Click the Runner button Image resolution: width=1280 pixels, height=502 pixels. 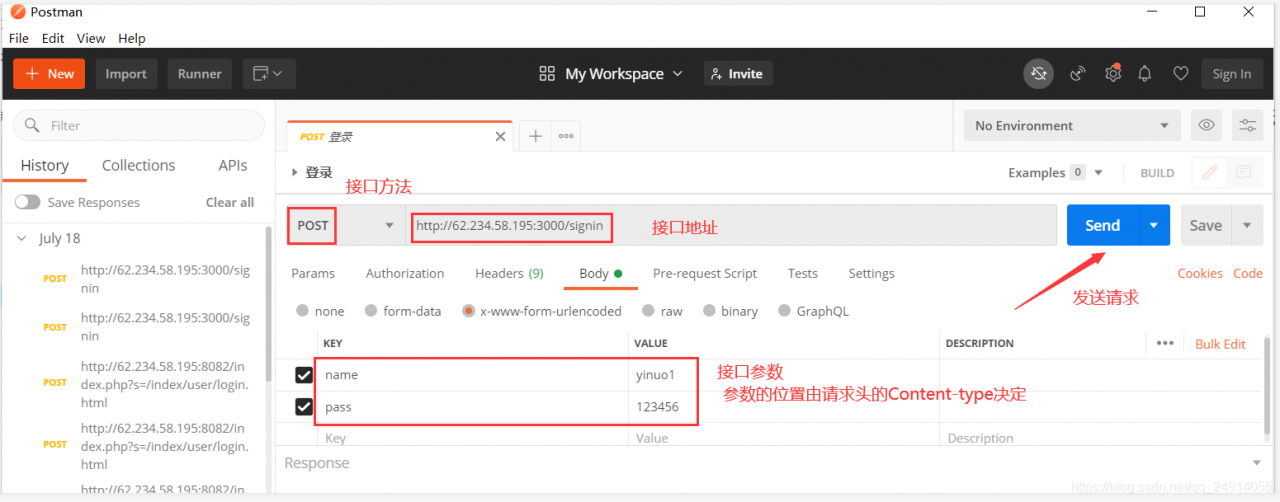[200, 74]
